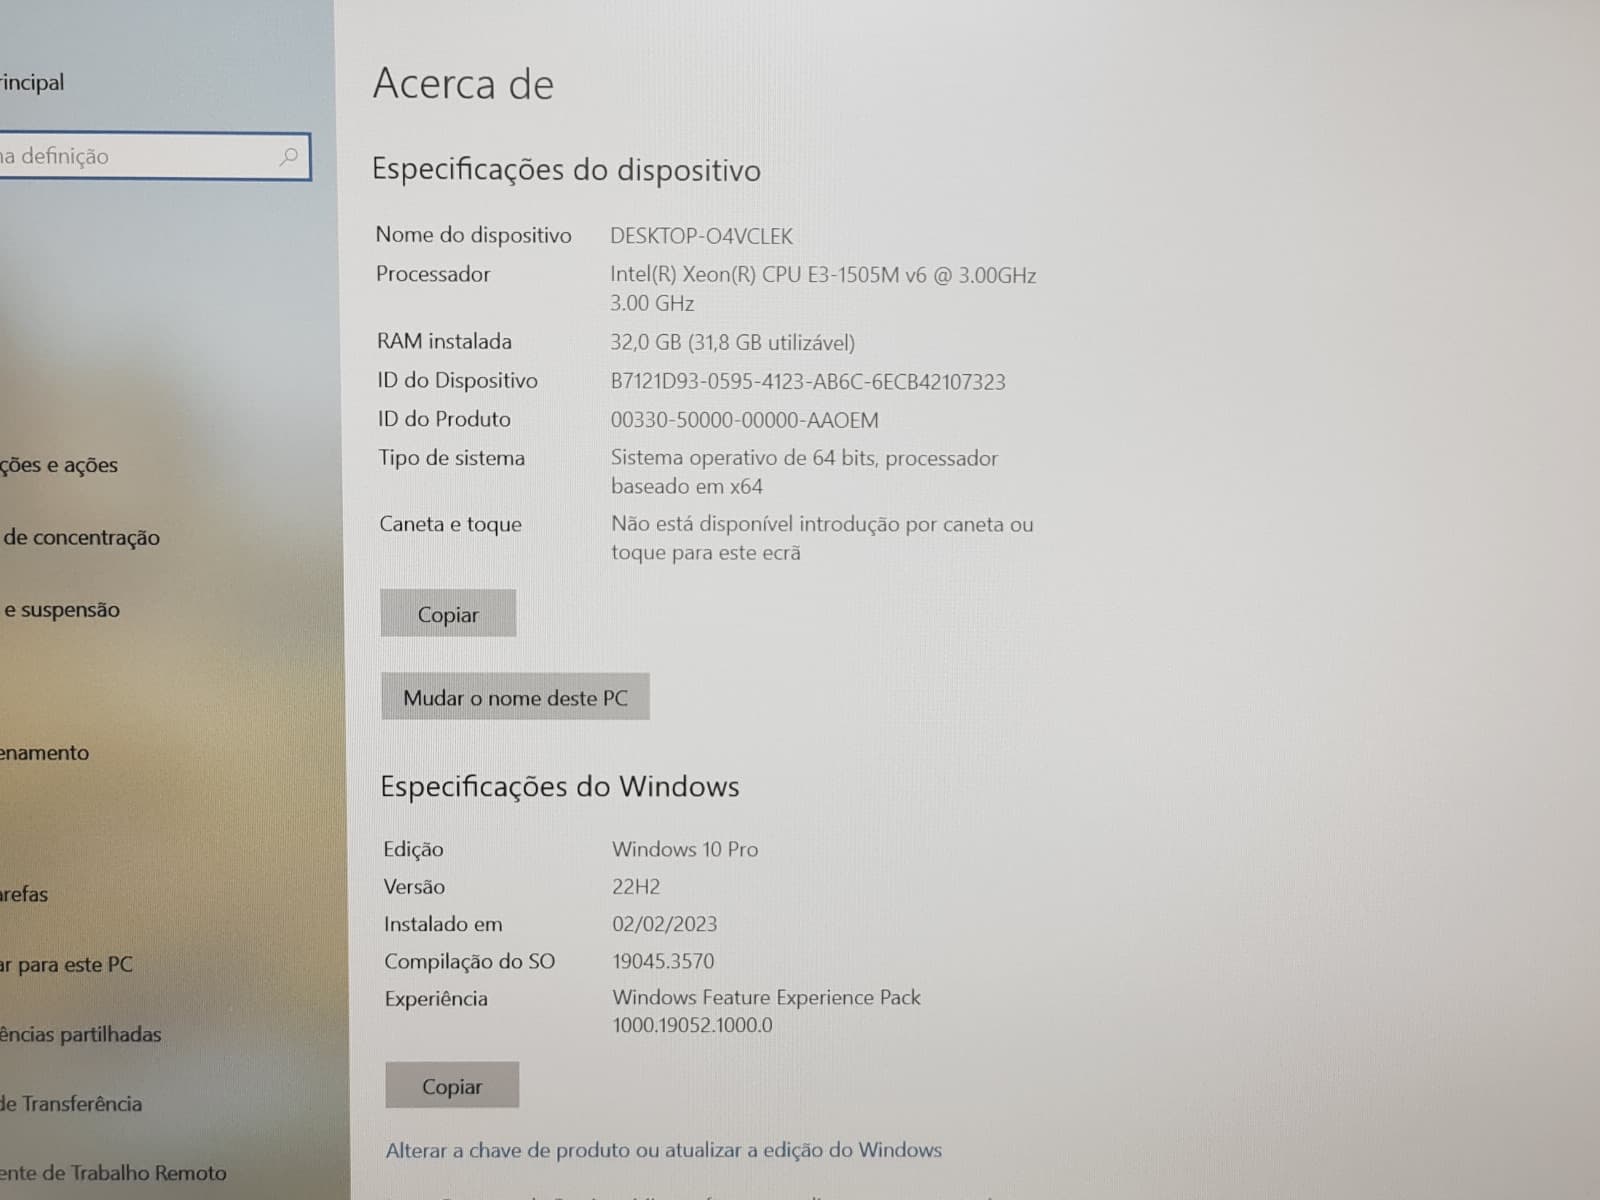The height and width of the screenshot is (1200, 1600).
Task: Click 'Especificações do dispositivo' heading
Action: [x=566, y=170]
